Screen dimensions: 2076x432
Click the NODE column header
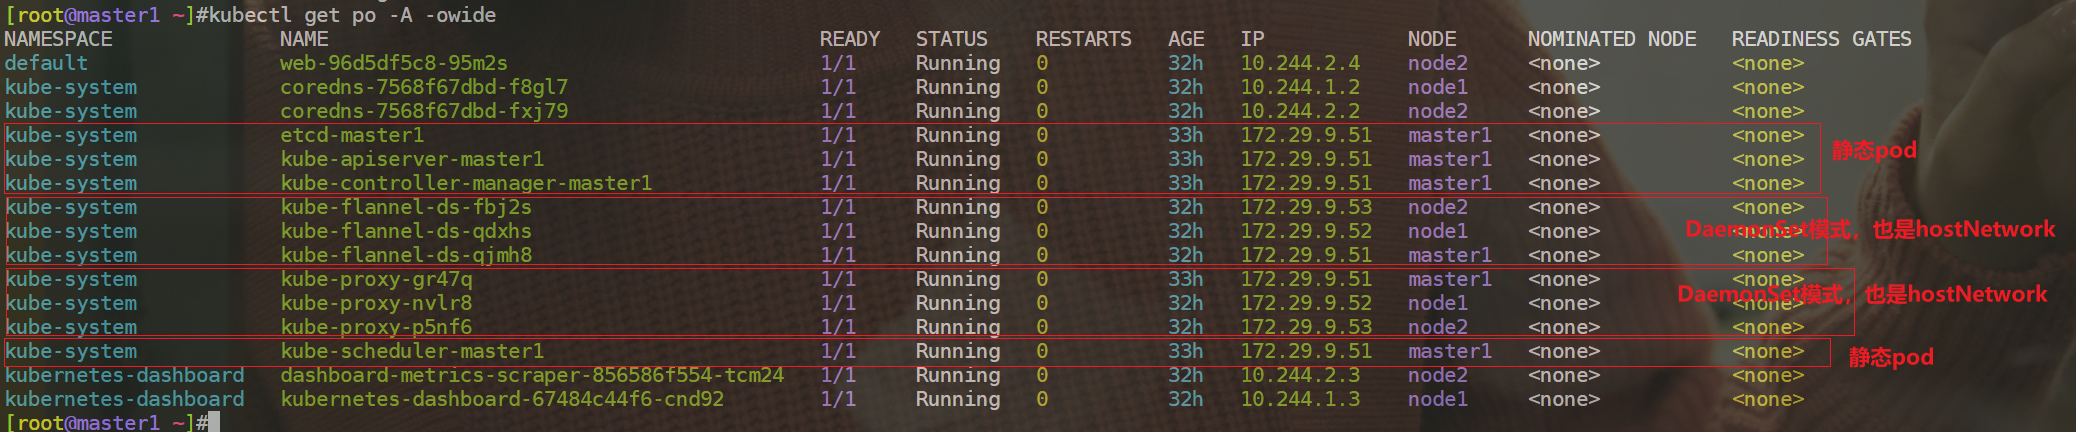1432,39
